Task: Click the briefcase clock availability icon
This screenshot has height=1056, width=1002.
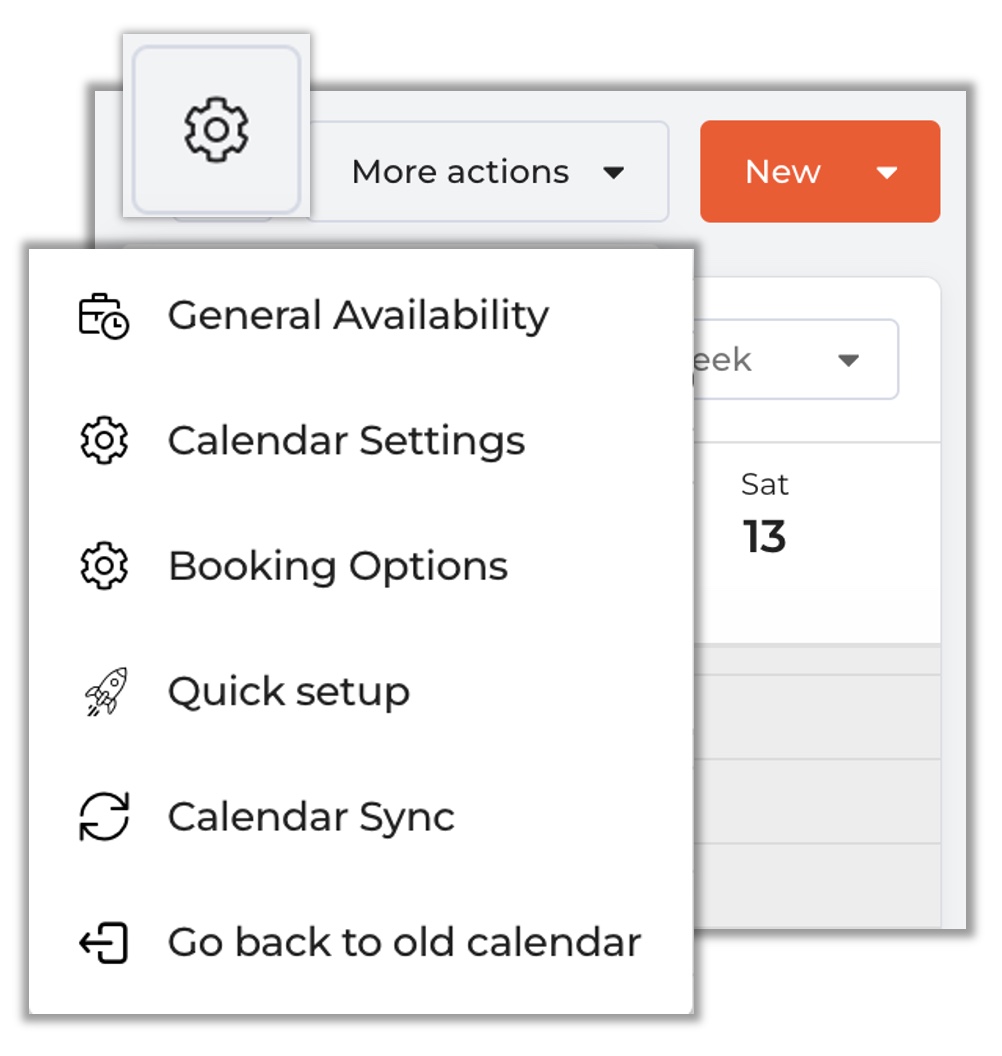Action: [104, 316]
